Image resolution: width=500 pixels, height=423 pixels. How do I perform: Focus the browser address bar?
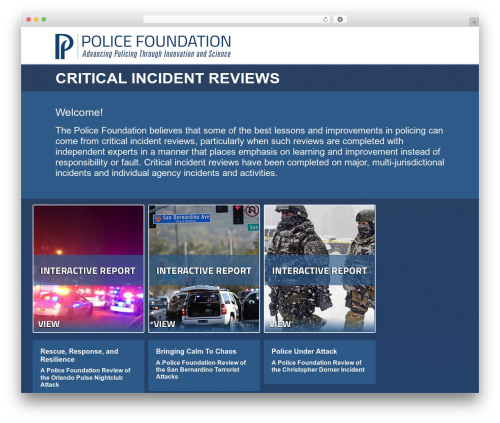(237, 19)
